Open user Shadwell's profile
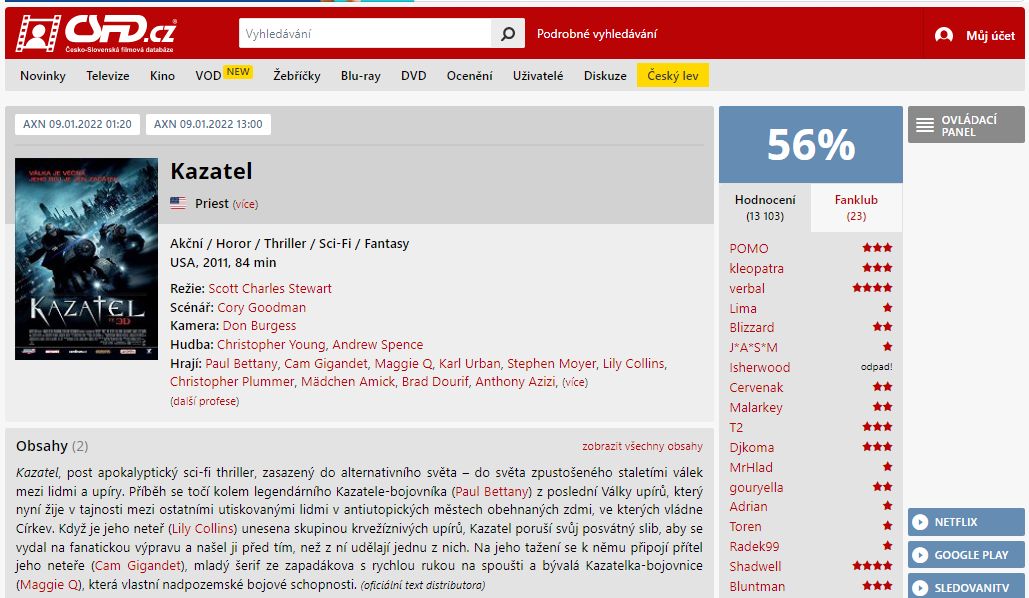The width and height of the screenshot is (1029, 598). [x=755, y=566]
